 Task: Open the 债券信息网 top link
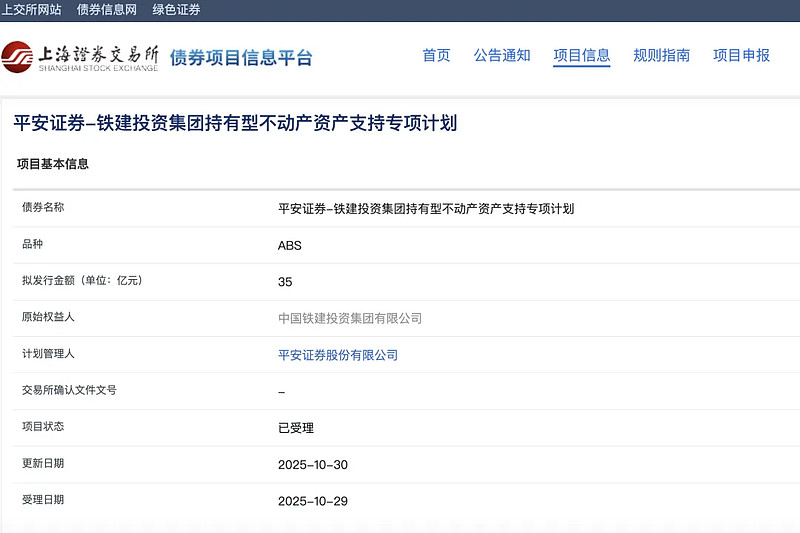click(x=107, y=10)
